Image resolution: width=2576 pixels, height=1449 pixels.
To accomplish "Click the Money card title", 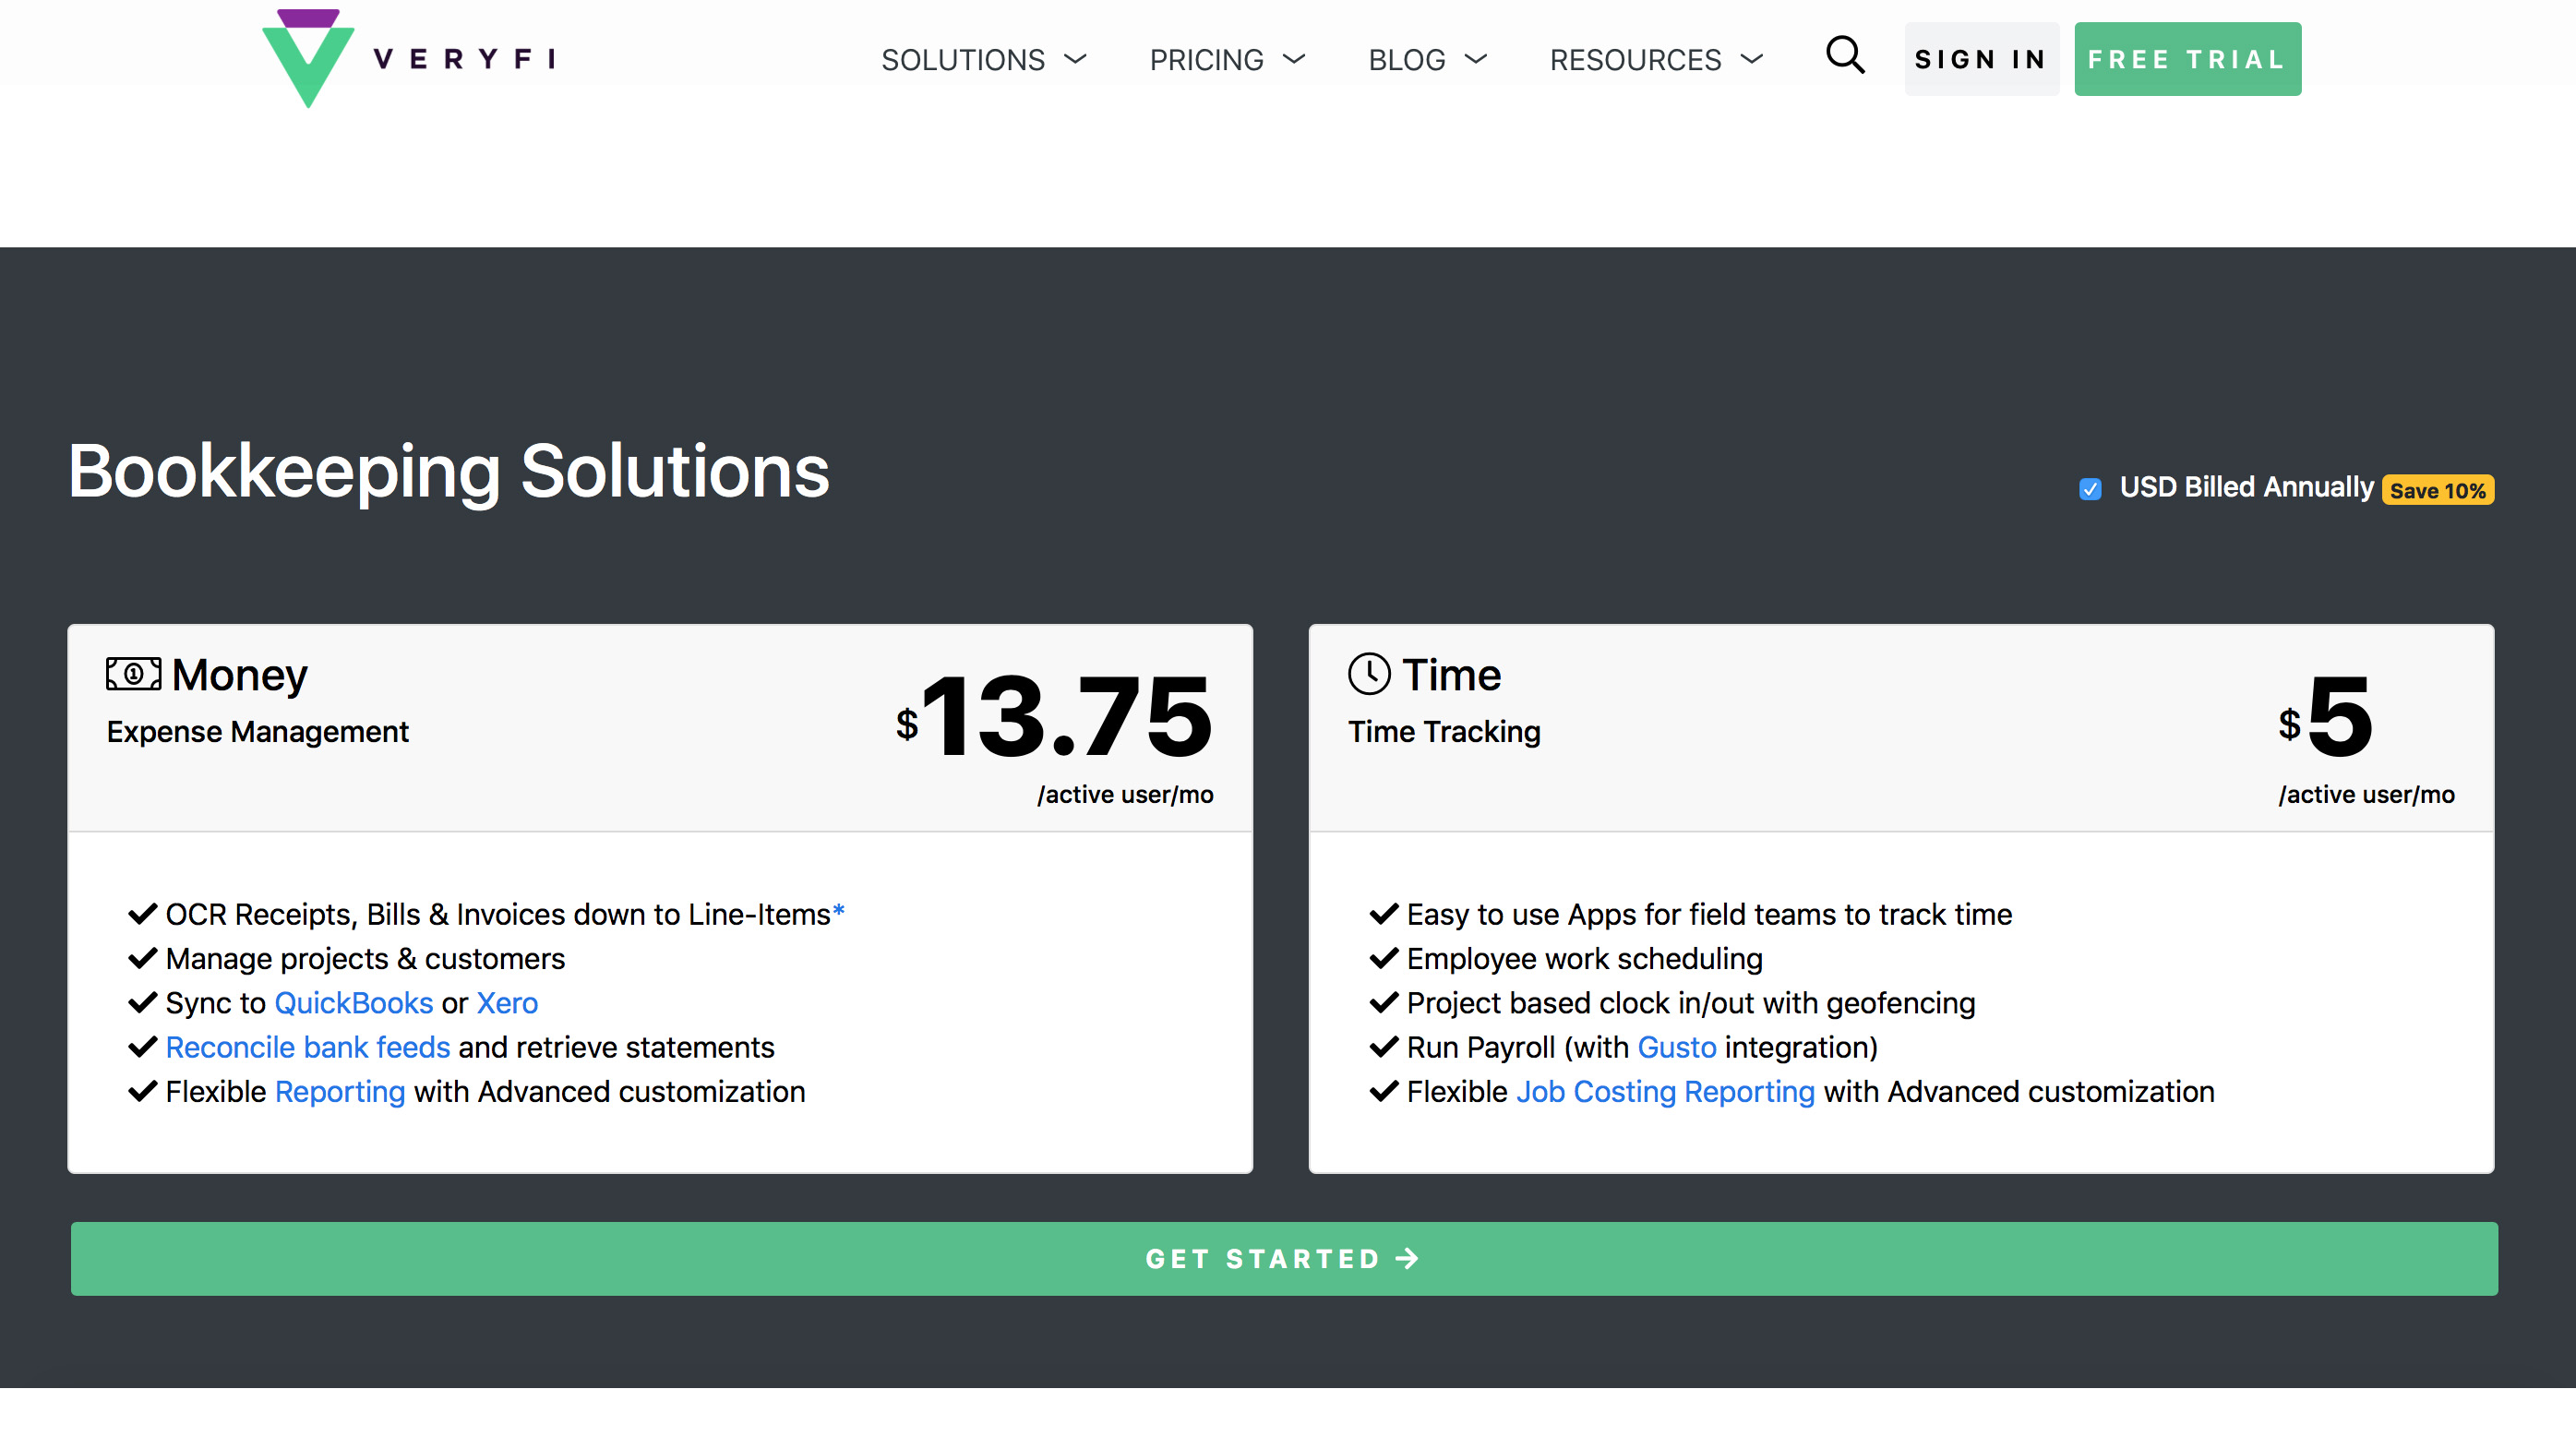I will (x=239, y=675).
